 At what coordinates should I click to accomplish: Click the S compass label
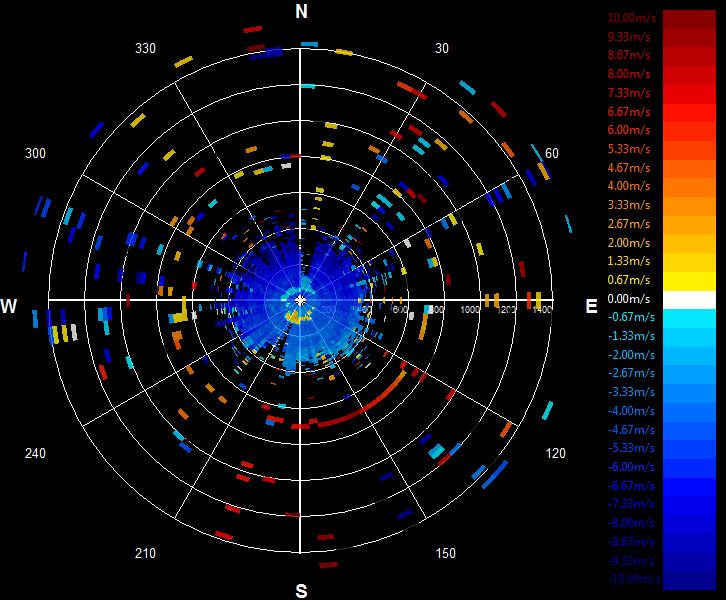tap(301, 591)
